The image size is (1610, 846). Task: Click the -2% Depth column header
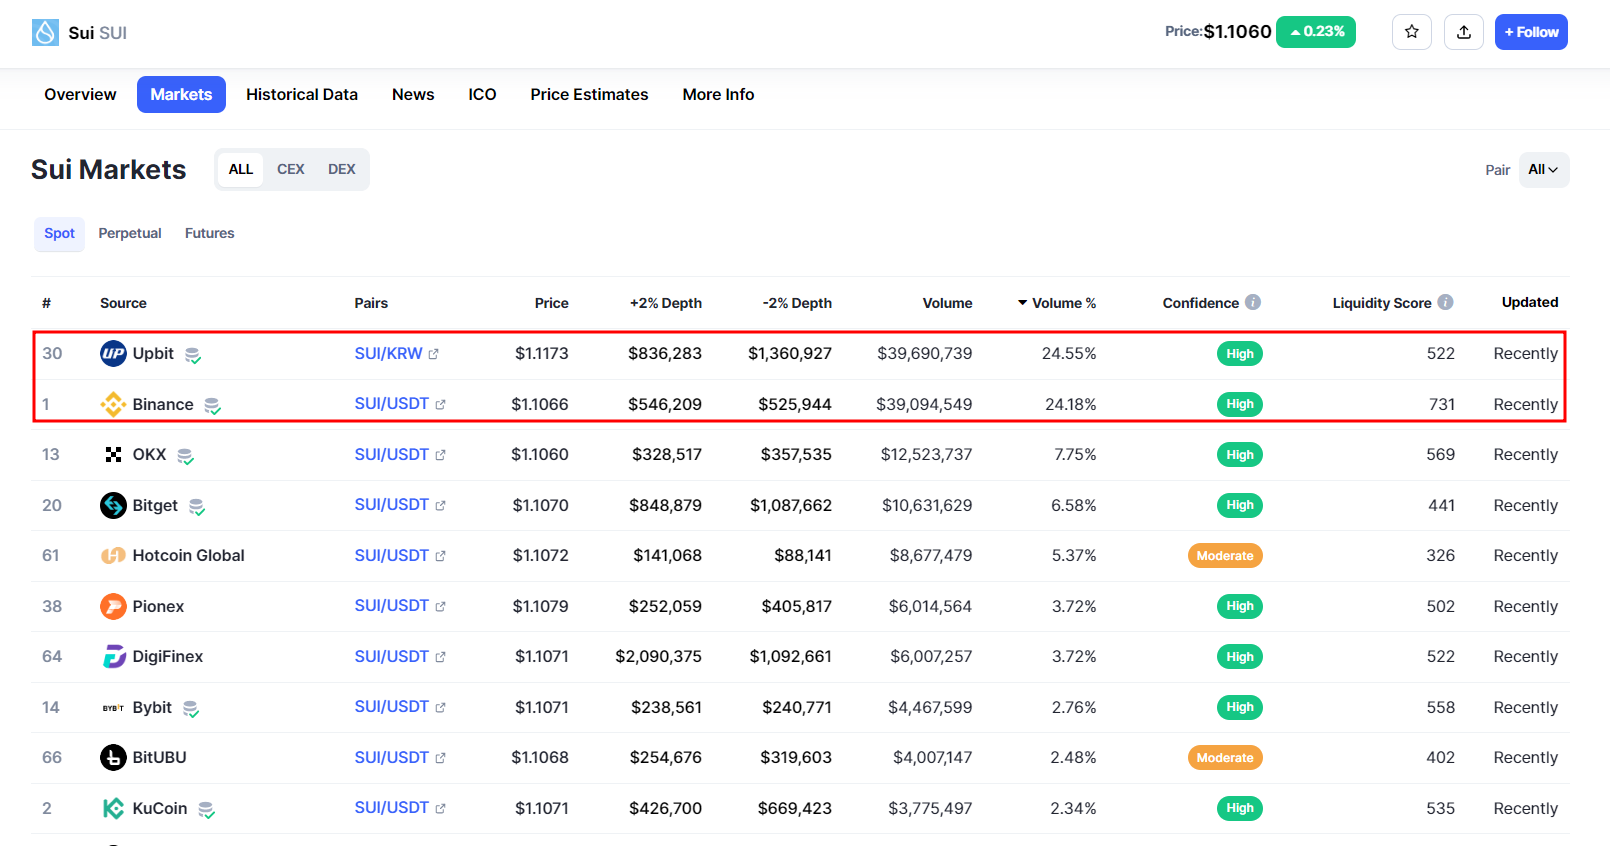[797, 303]
